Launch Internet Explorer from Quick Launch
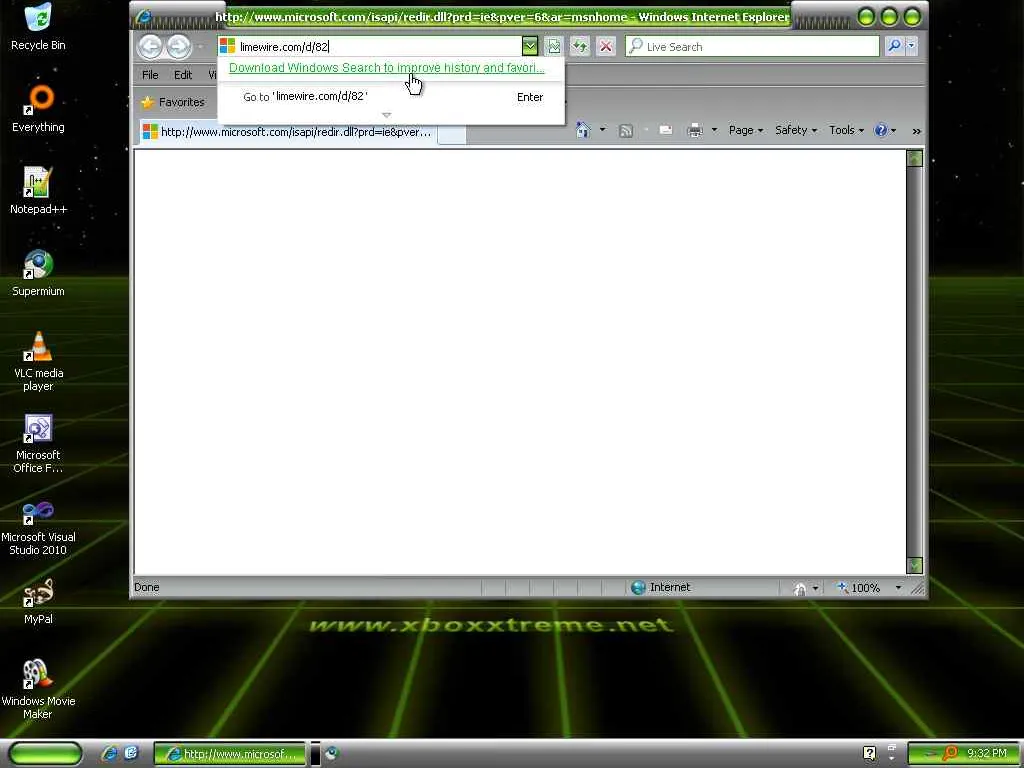This screenshot has height=768, width=1024. click(x=110, y=753)
